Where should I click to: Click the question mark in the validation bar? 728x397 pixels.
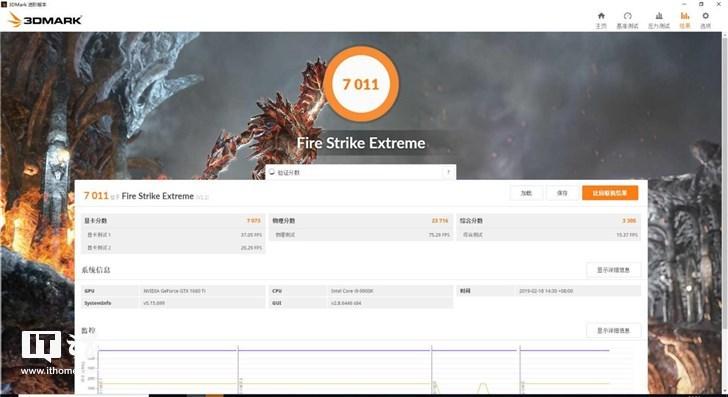(x=448, y=172)
